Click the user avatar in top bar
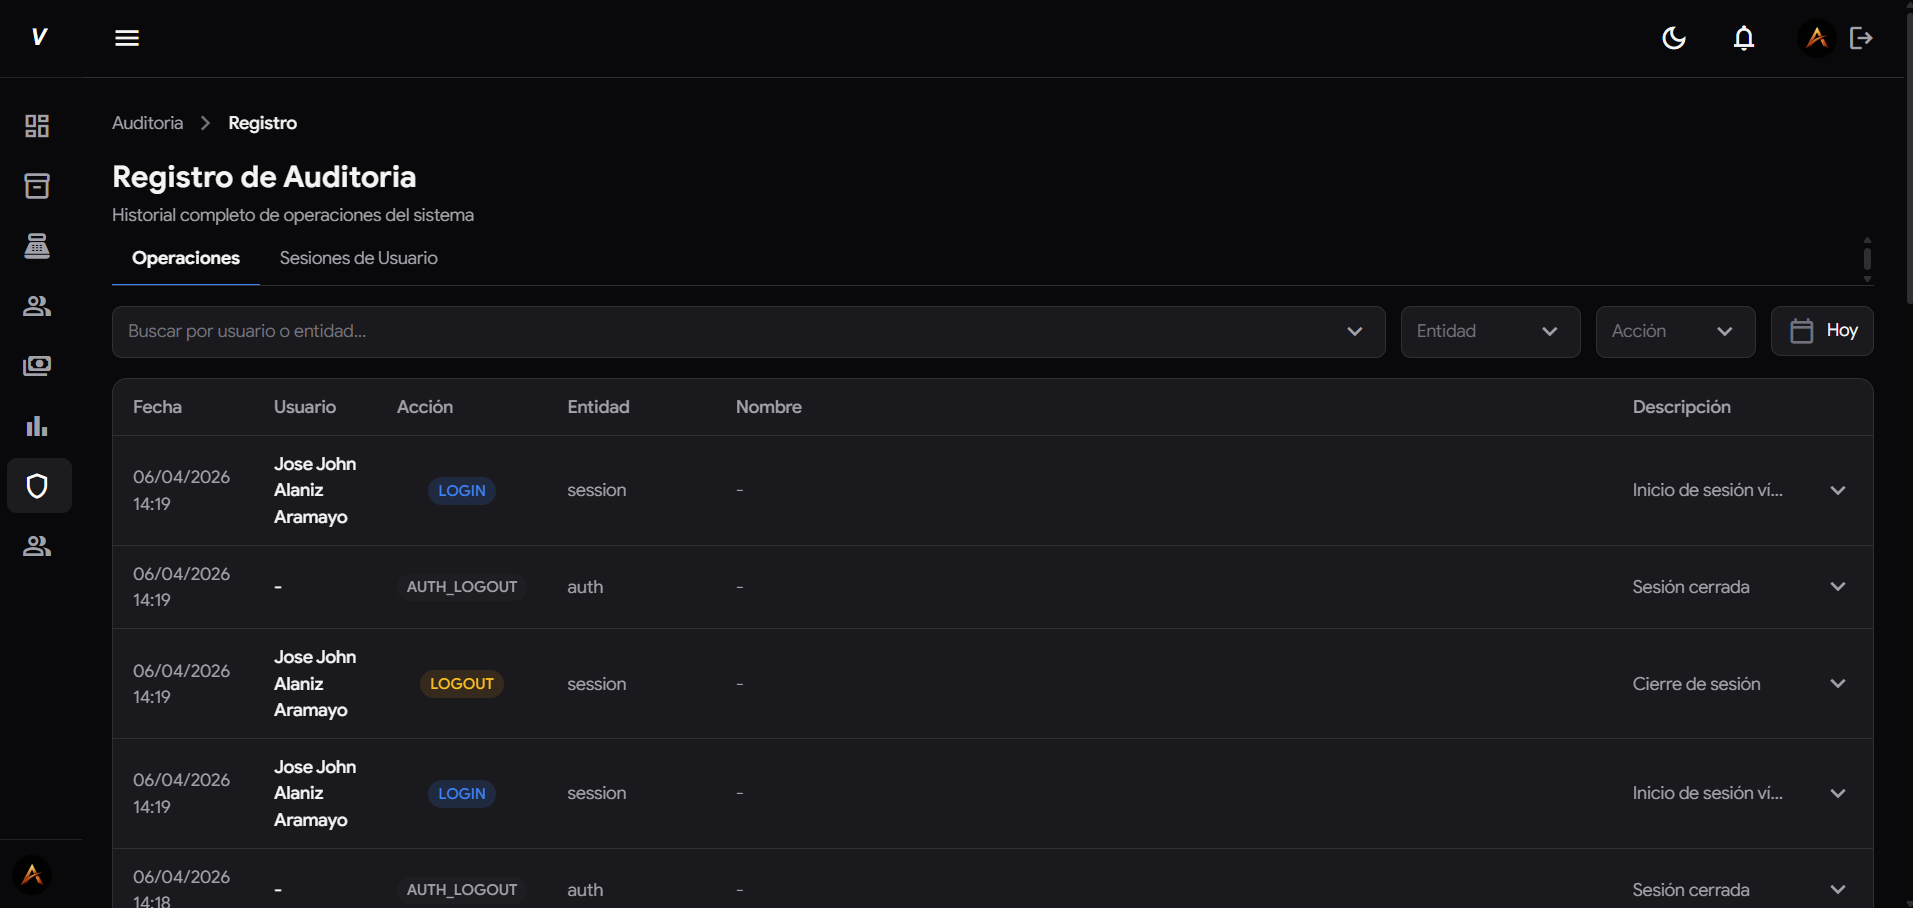Screen dimensions: 1913x908 pos(1816,38)
